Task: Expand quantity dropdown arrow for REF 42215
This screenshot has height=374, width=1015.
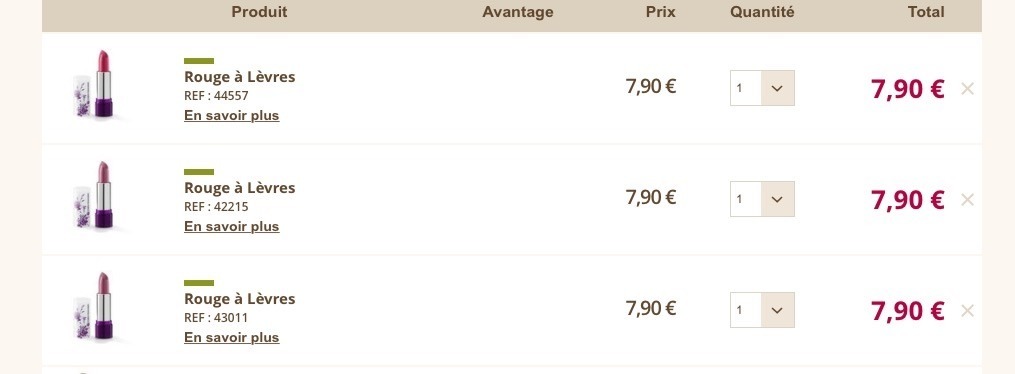Action: pos(777,199)
